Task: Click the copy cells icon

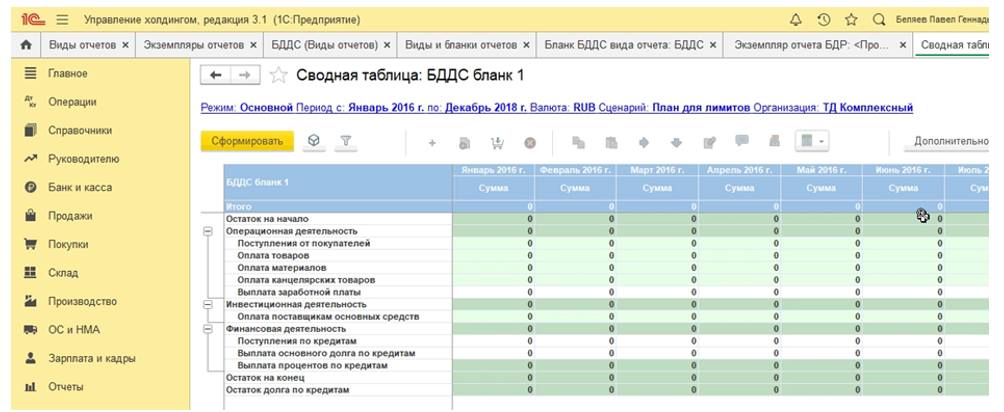Action: (x=579, y=142)
